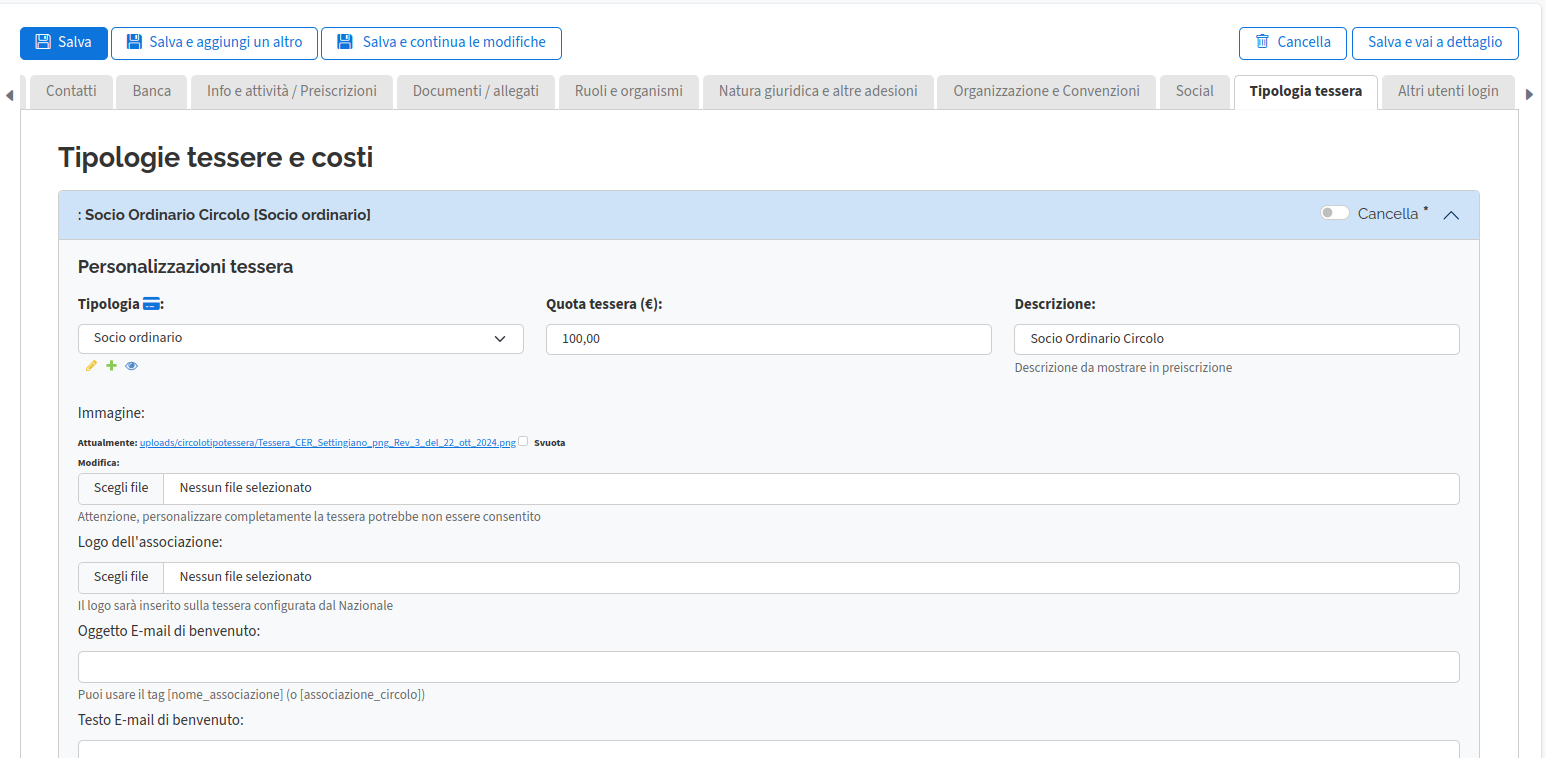This screenshot has height=758, width=1546.
Task: Click the card icon beside Tipologia label
Action: [x=151, y=304]
